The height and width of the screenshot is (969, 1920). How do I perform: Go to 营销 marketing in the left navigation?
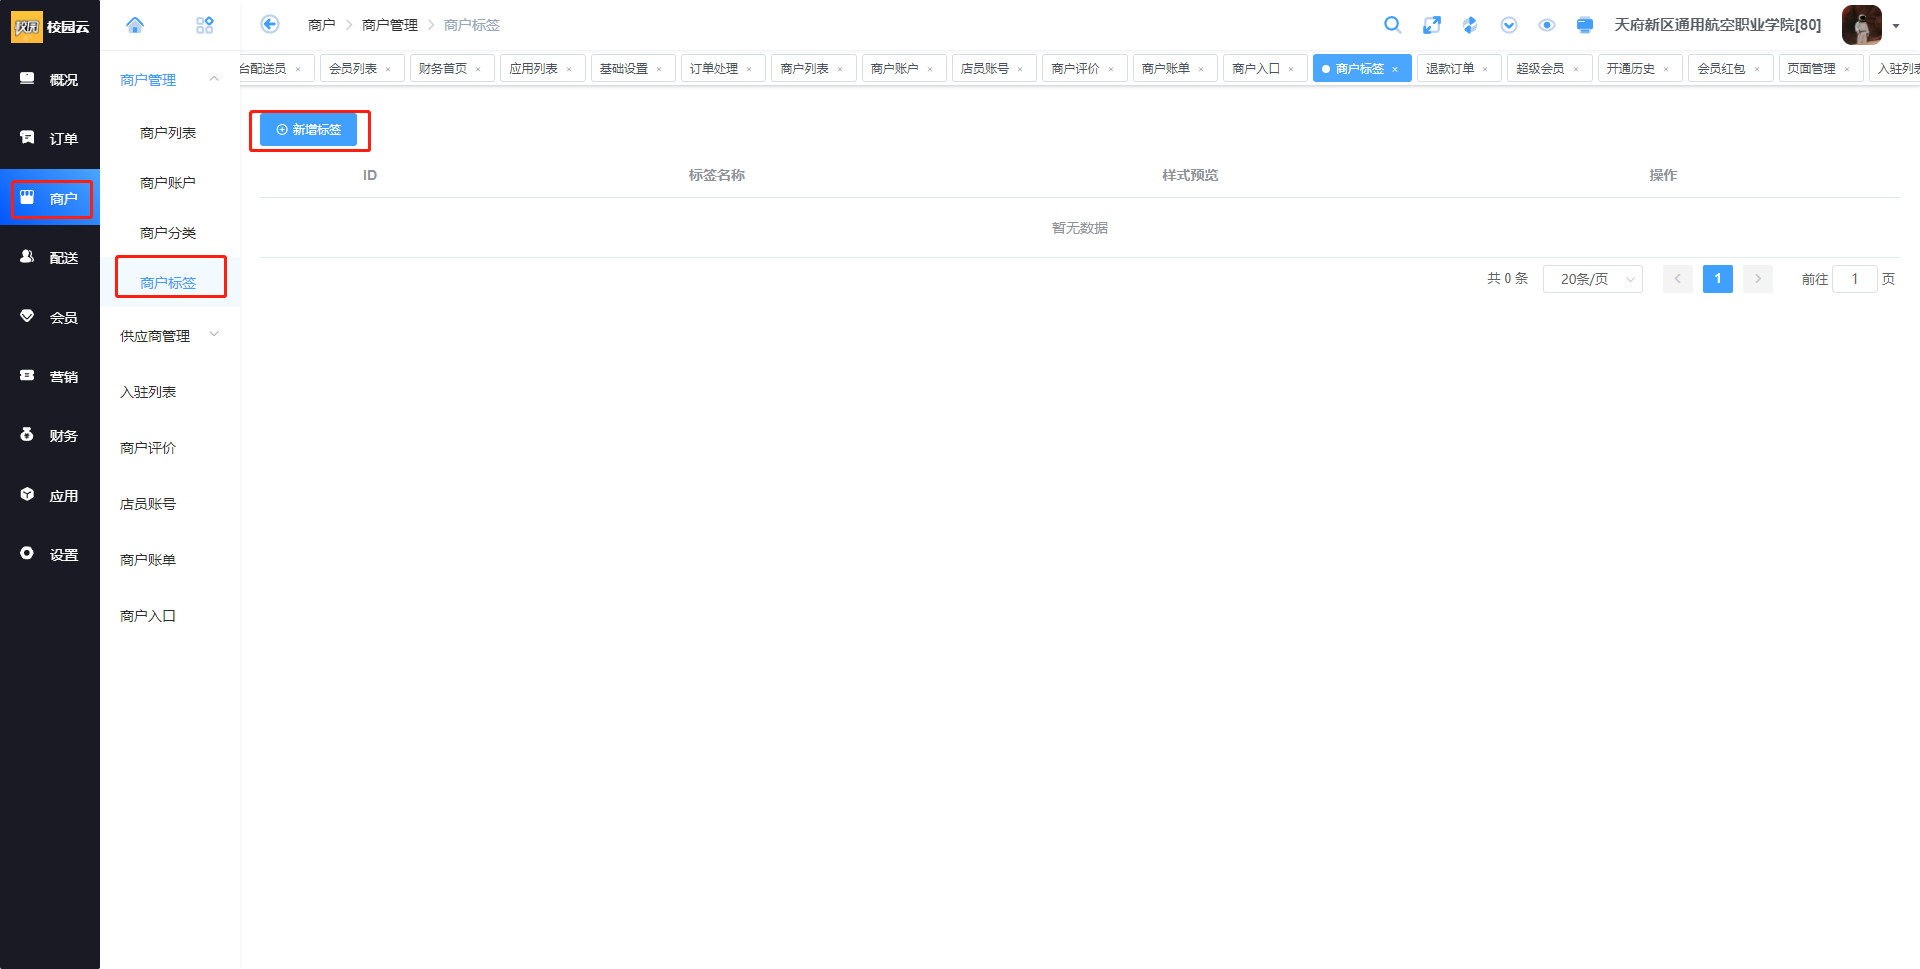[x=50, y=376]
